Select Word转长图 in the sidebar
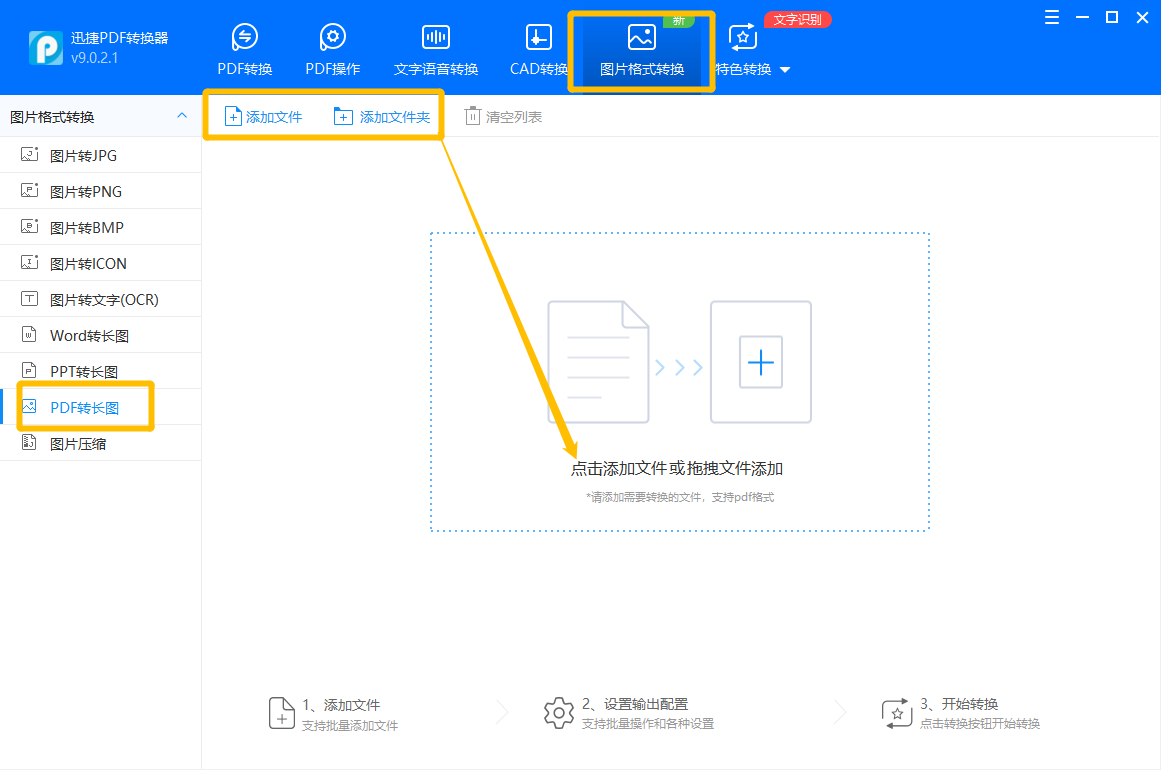The image size is (1161, 770). pyautogui.click(x=101, y=335)
